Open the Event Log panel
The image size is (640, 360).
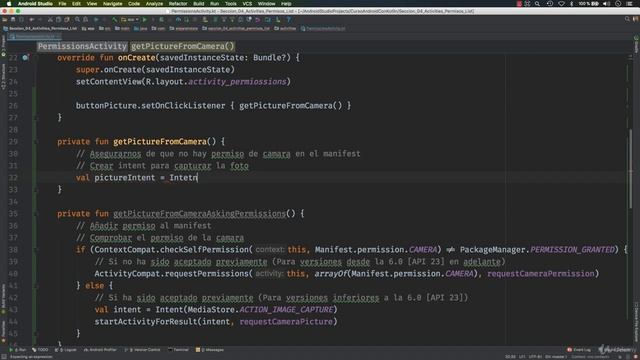point(579,350)
